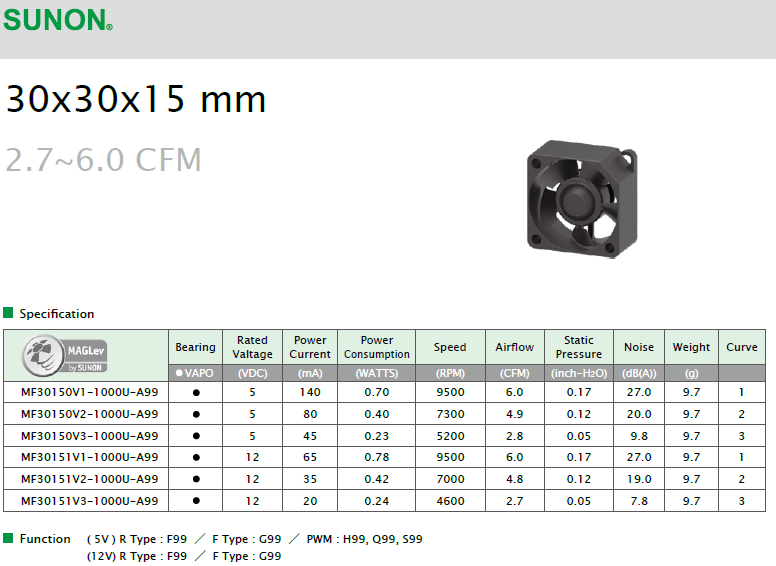Click the bearing dot for MF30151V3-1000U-A99
The height and width of the screenshot is (566, 776).
(x=196, y=501)
